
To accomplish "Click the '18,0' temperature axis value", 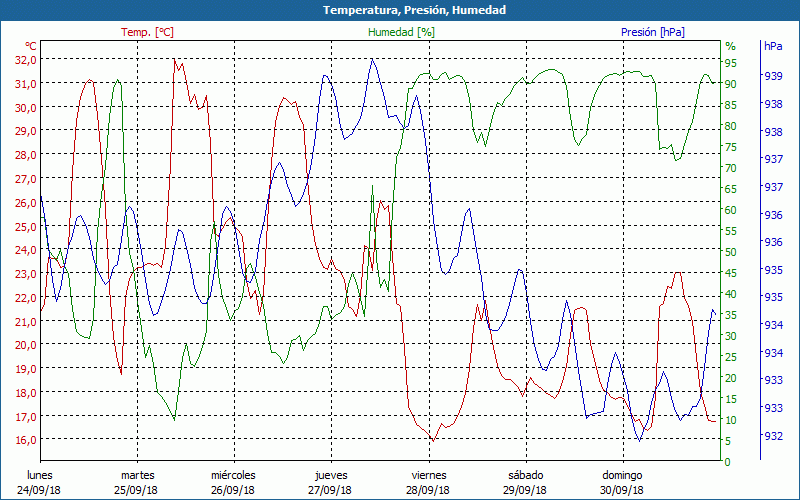I will pos(26,392).
